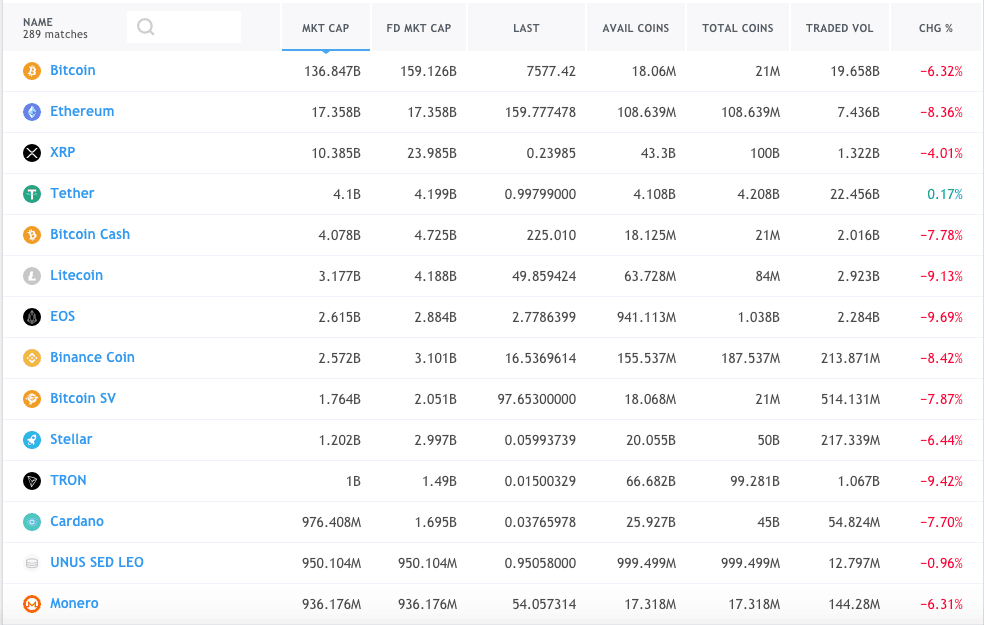Click the Stellar rocket icon
984x625 pixels.
coord(32,440)
